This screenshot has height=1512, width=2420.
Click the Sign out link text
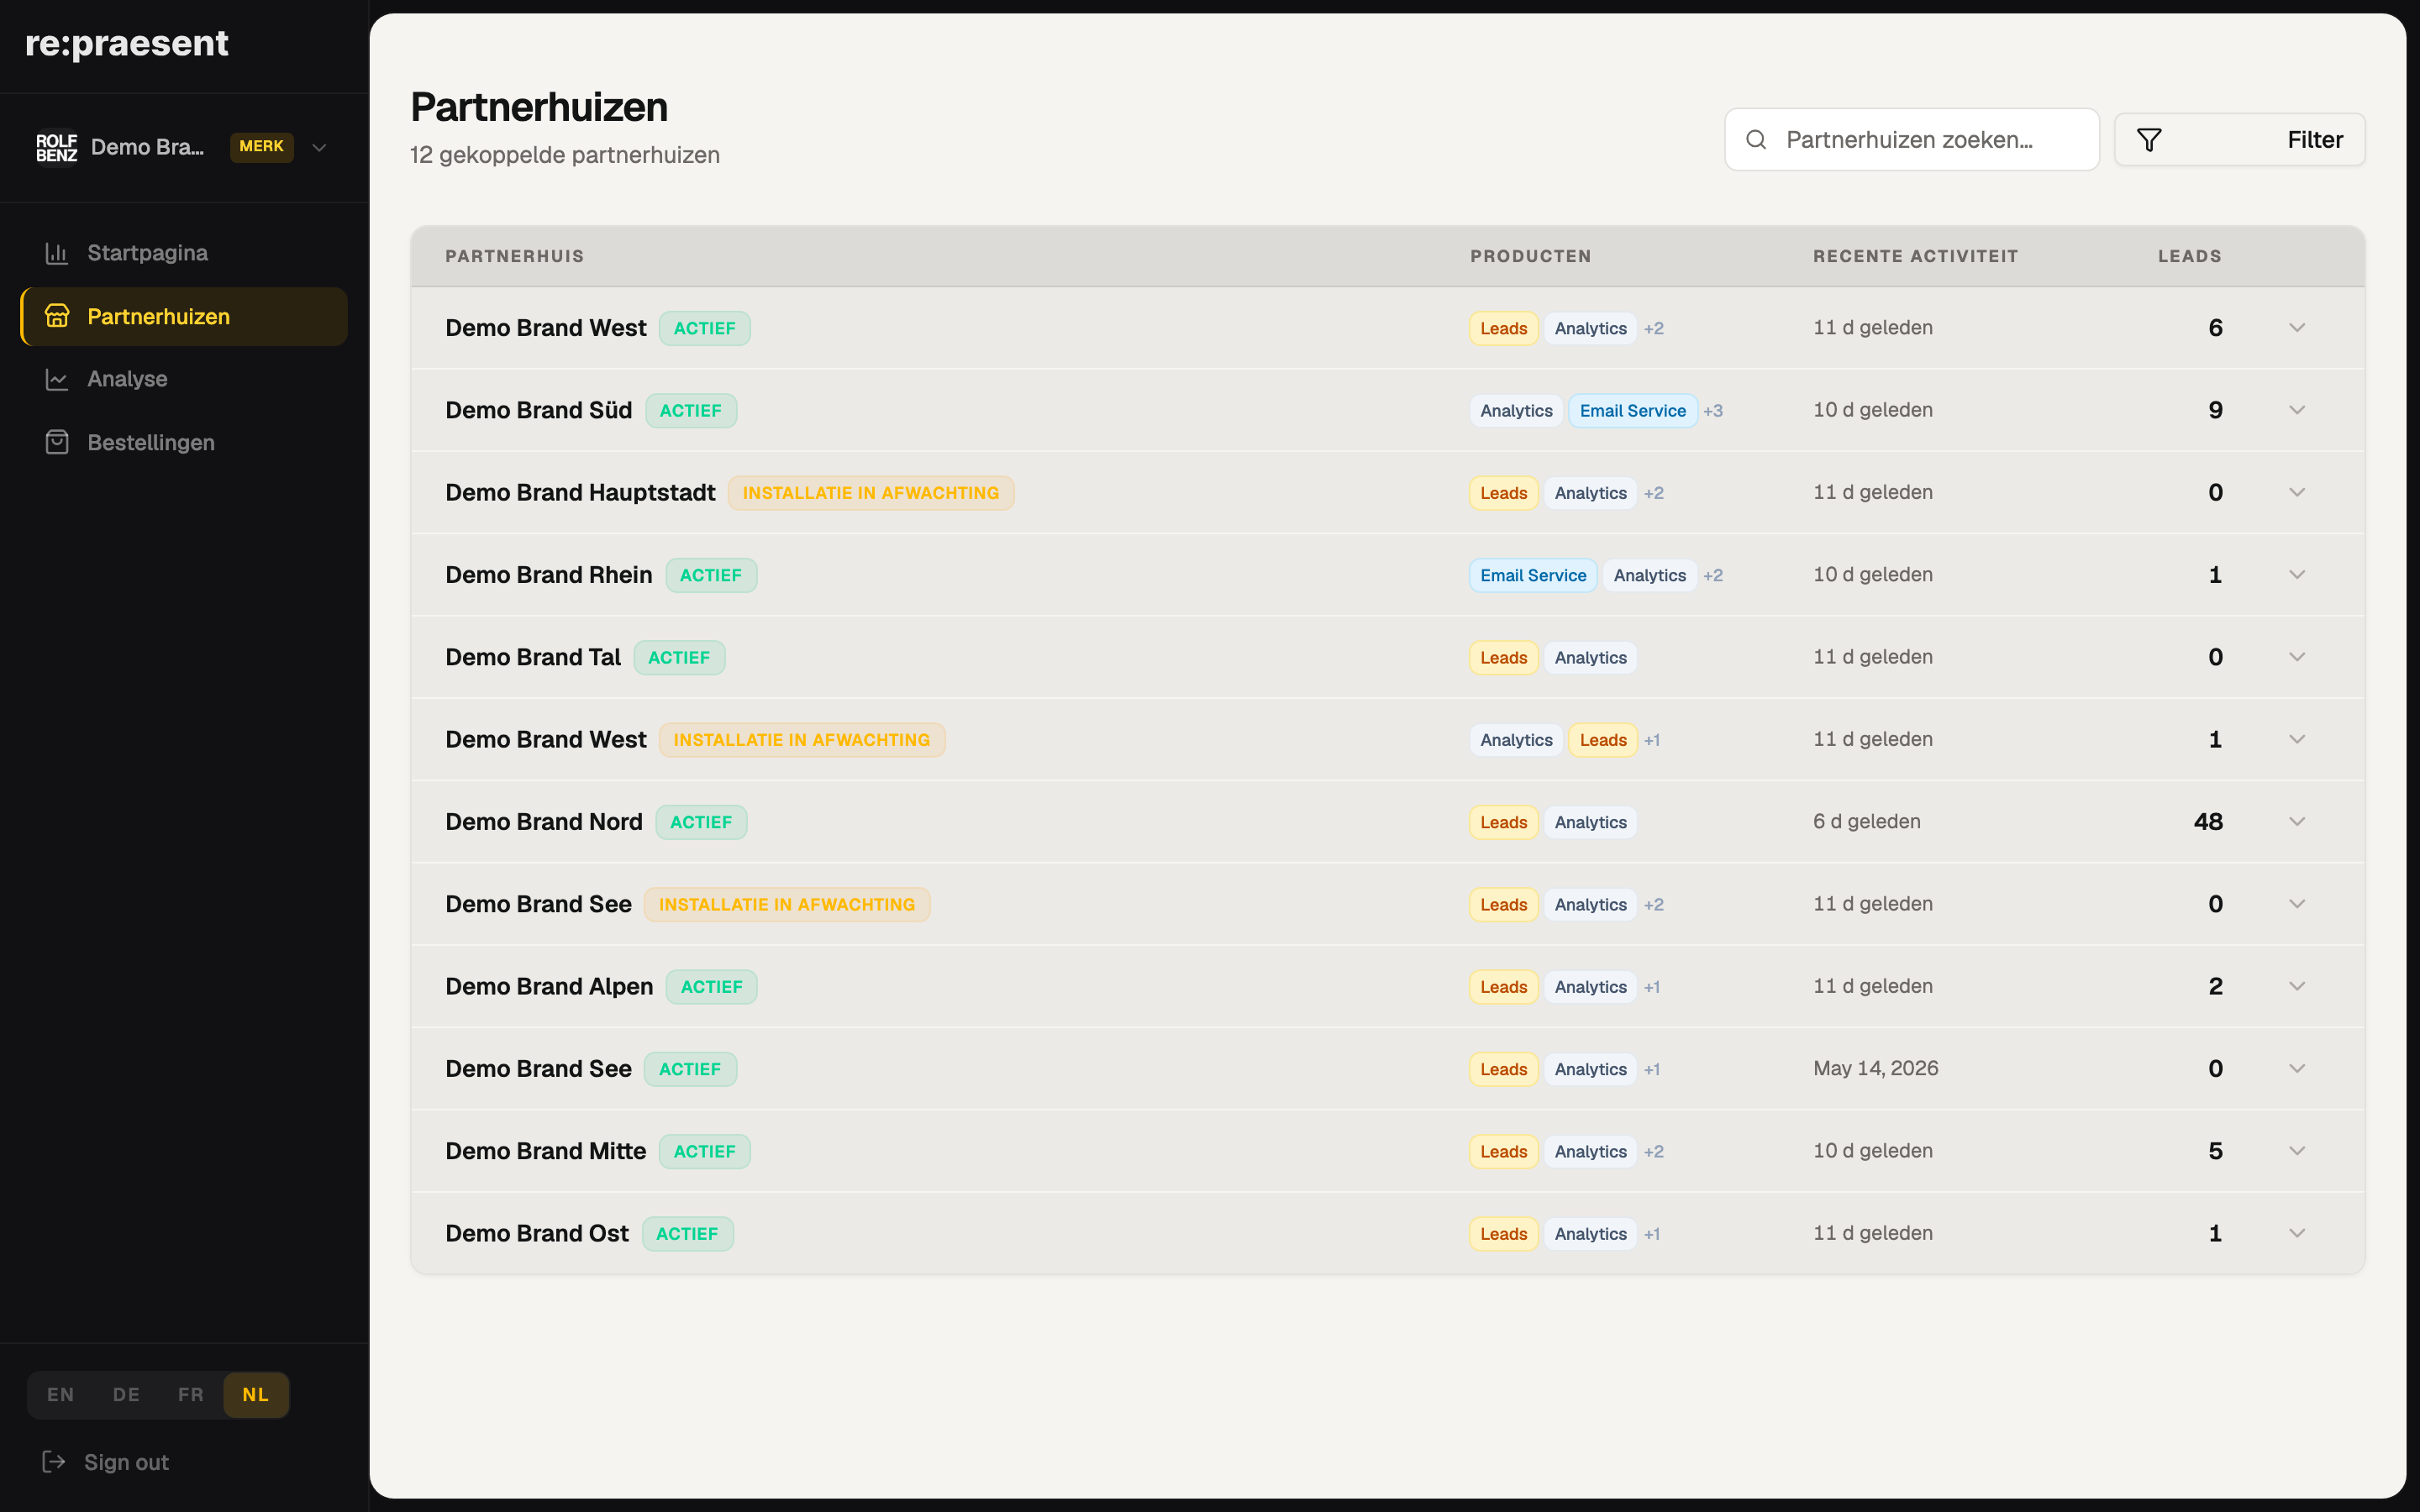126,1462
